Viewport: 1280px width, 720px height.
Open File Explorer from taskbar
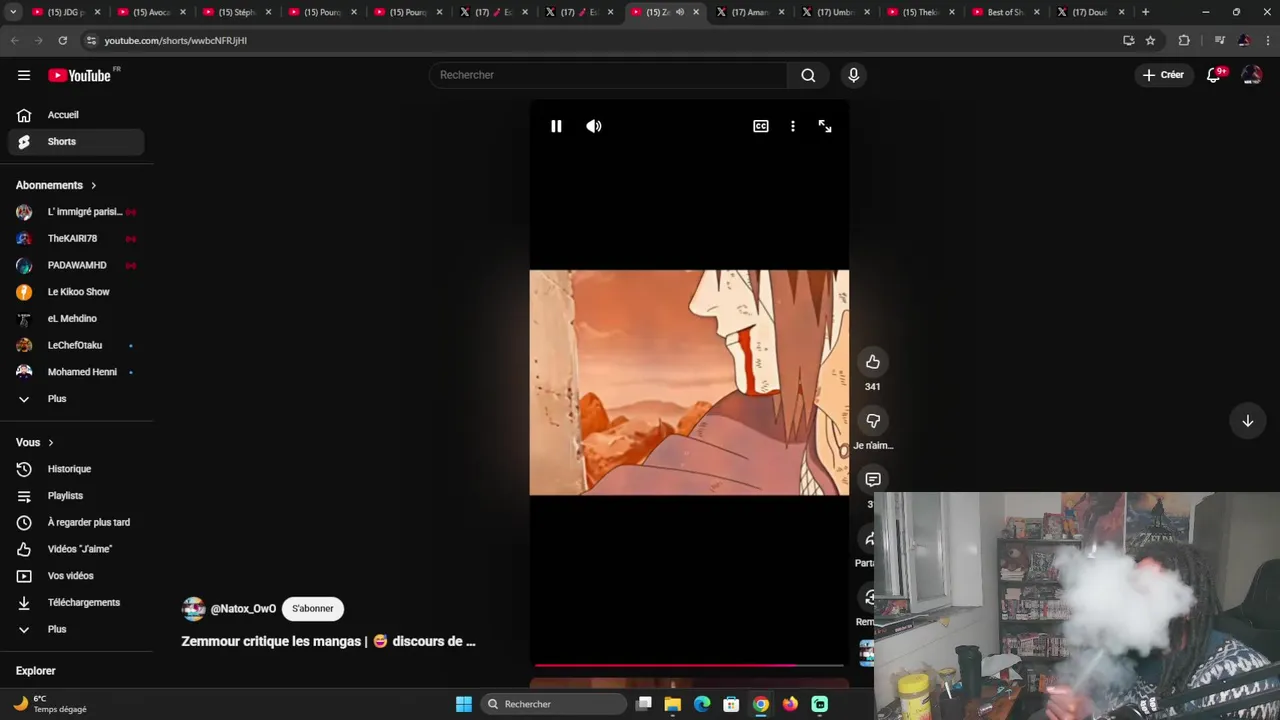[673, 704]
